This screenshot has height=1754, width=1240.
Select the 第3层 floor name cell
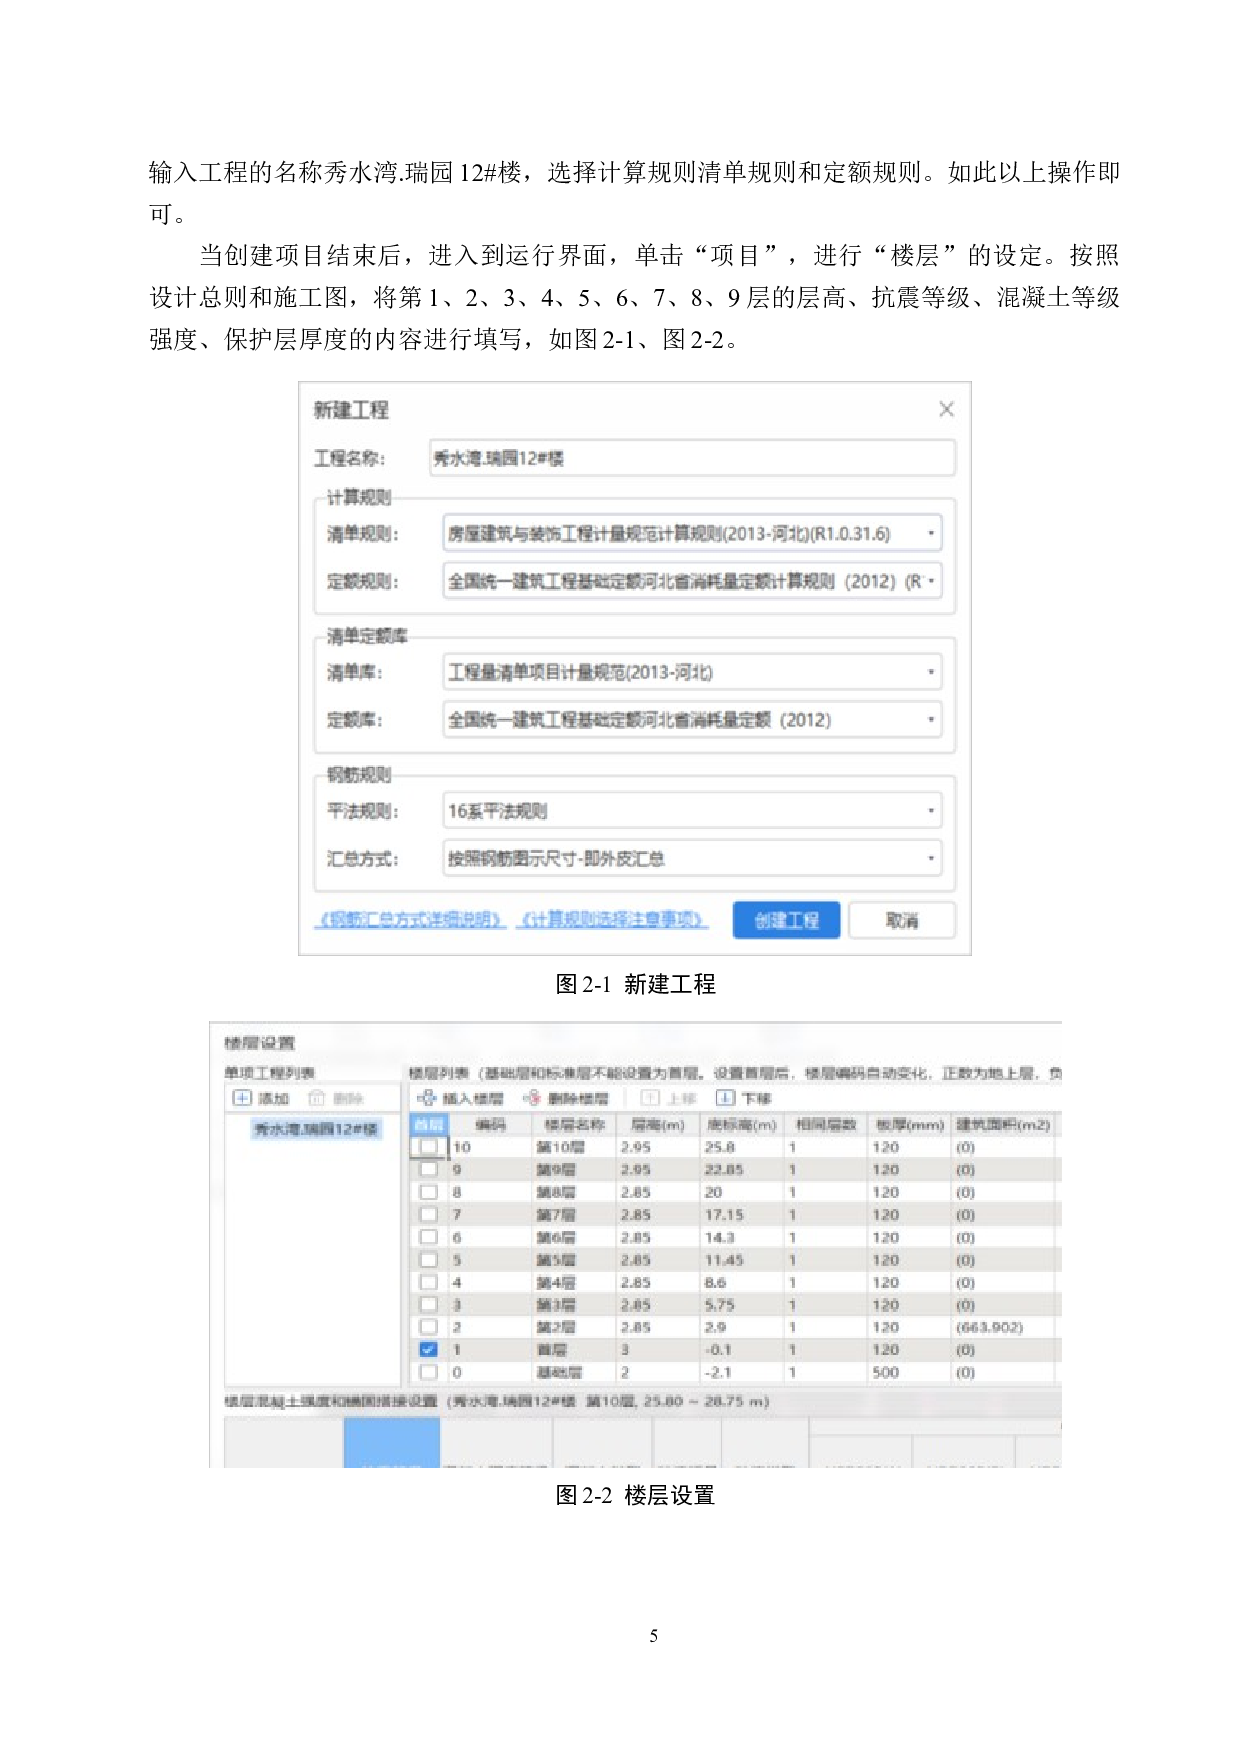[574, 1305]
